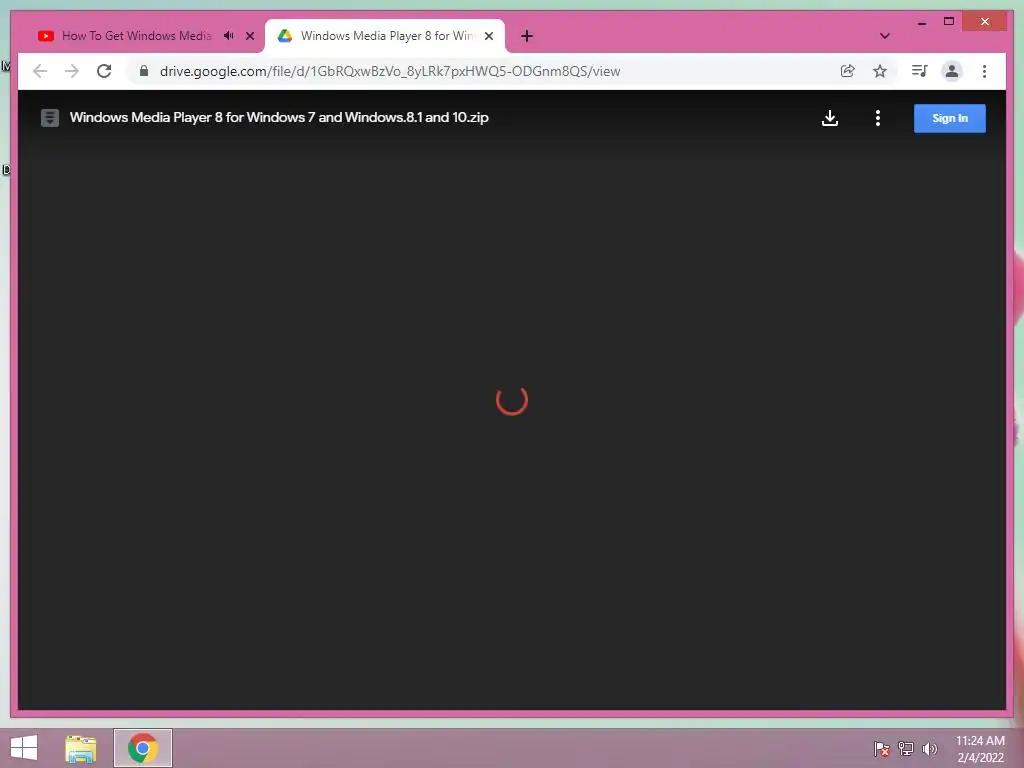Image resolution: width=1024 pixels, height=768 pixels.
Task: Select the Windows Media Player 8 Drive tab
Action: pos(386,36)
